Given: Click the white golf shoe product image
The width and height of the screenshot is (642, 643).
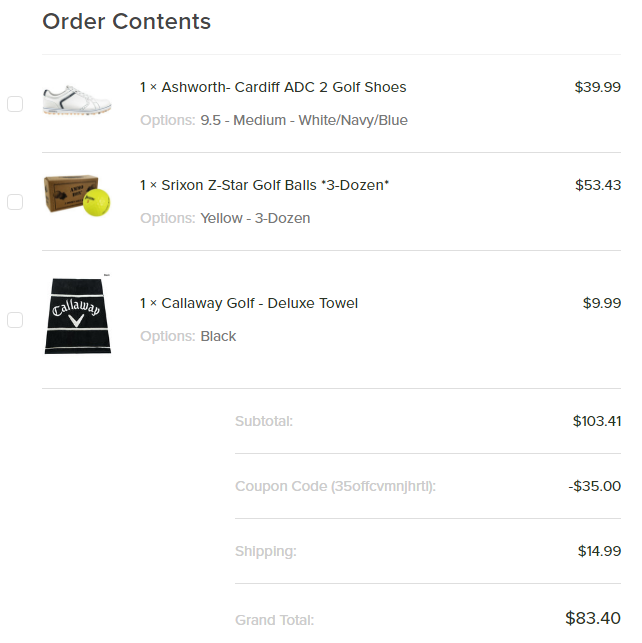Looking at the screenshot, I should tap(77, 100).
